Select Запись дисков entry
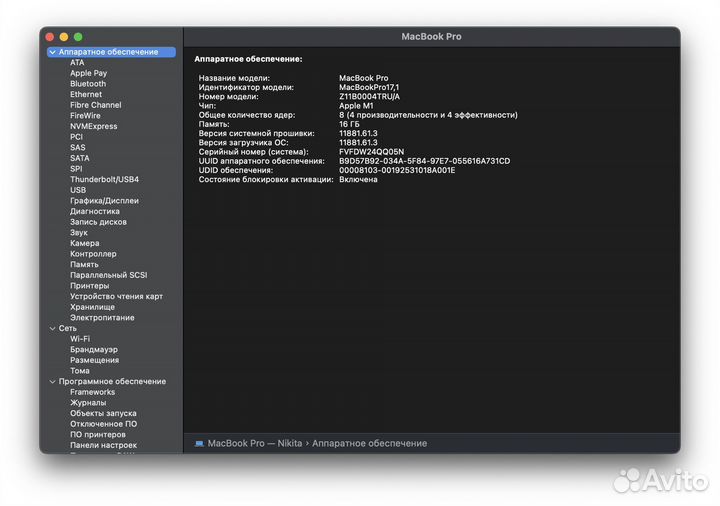This screenshot has width=720, height=506. tap(98, 222)
